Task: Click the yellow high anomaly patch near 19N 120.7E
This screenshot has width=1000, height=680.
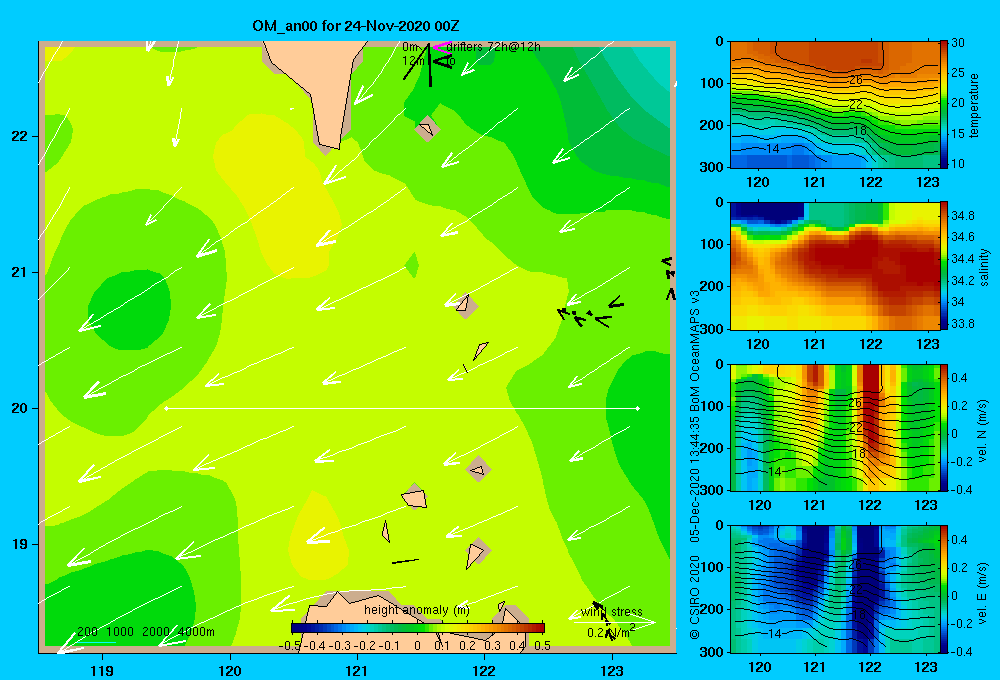Action: [x=319, y=536]
